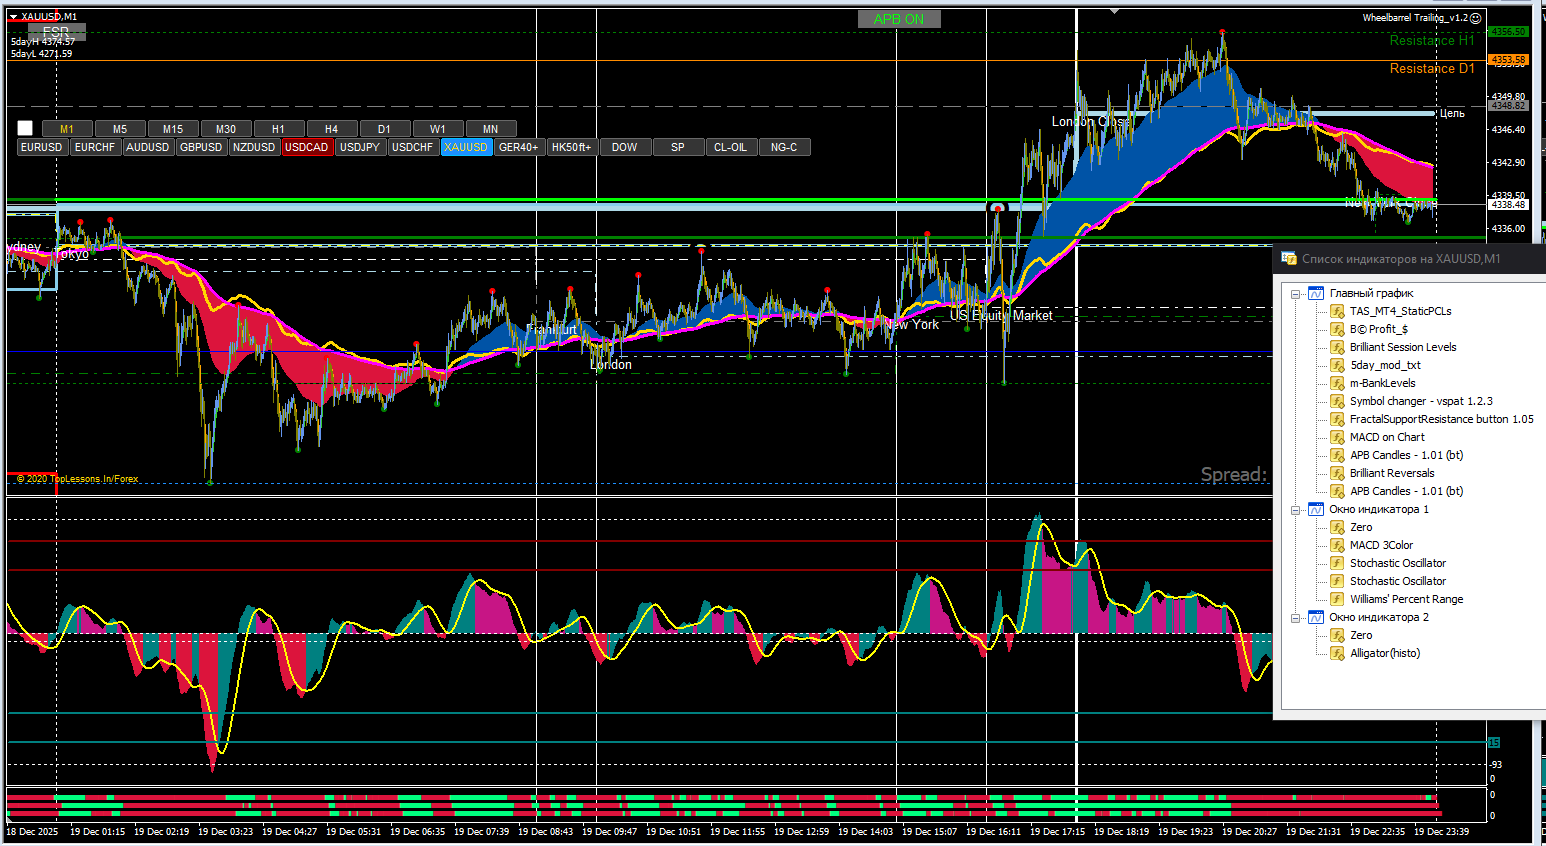Select the Zero icon under Окно индикатора 2

[x=1337, y=635]
